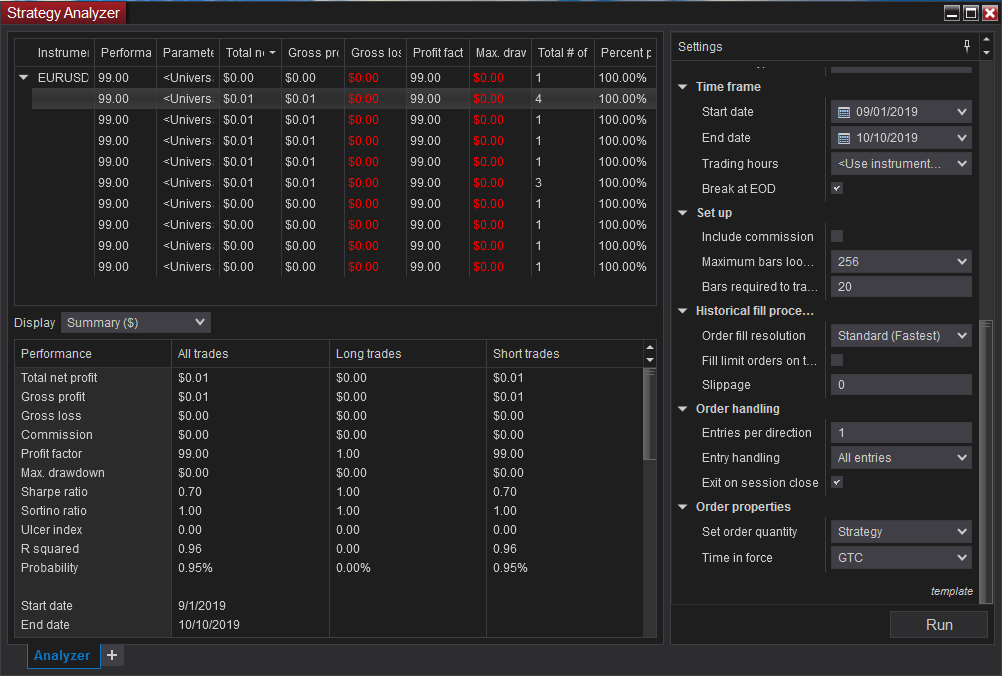This screenshot has width=1002, height=676.
Task: Click the template link
Action: (951, 591)
